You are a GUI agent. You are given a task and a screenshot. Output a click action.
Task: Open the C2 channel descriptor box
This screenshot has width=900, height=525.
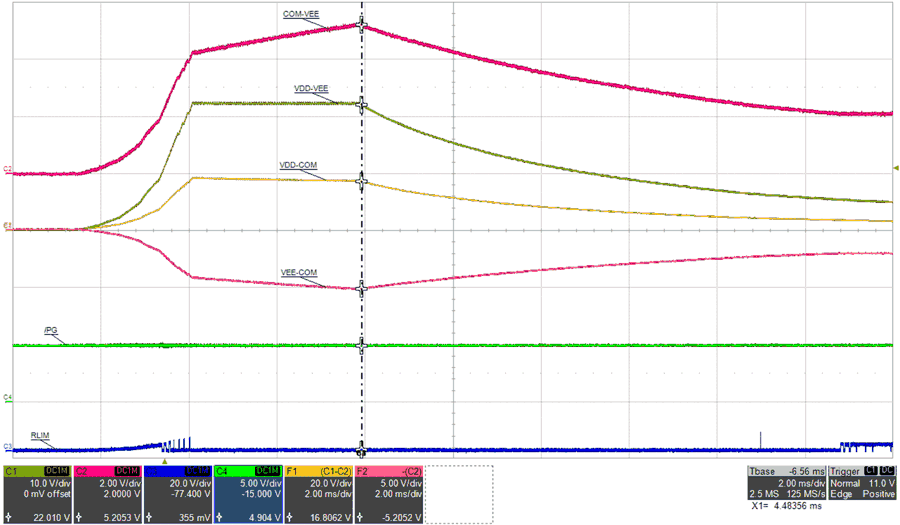pyautogui.click(x=108, y=494)
